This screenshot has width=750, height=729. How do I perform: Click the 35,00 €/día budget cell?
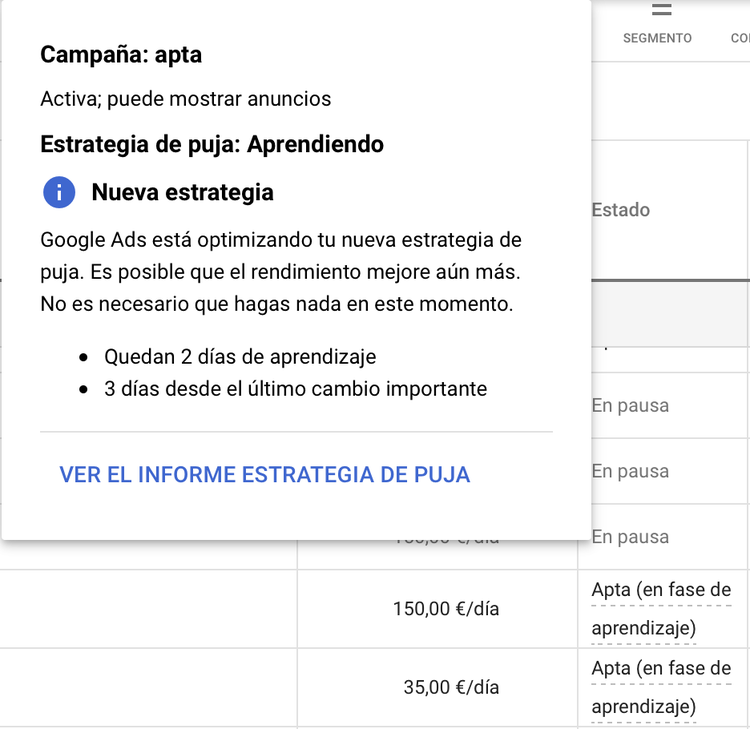(x=452, y=687)
